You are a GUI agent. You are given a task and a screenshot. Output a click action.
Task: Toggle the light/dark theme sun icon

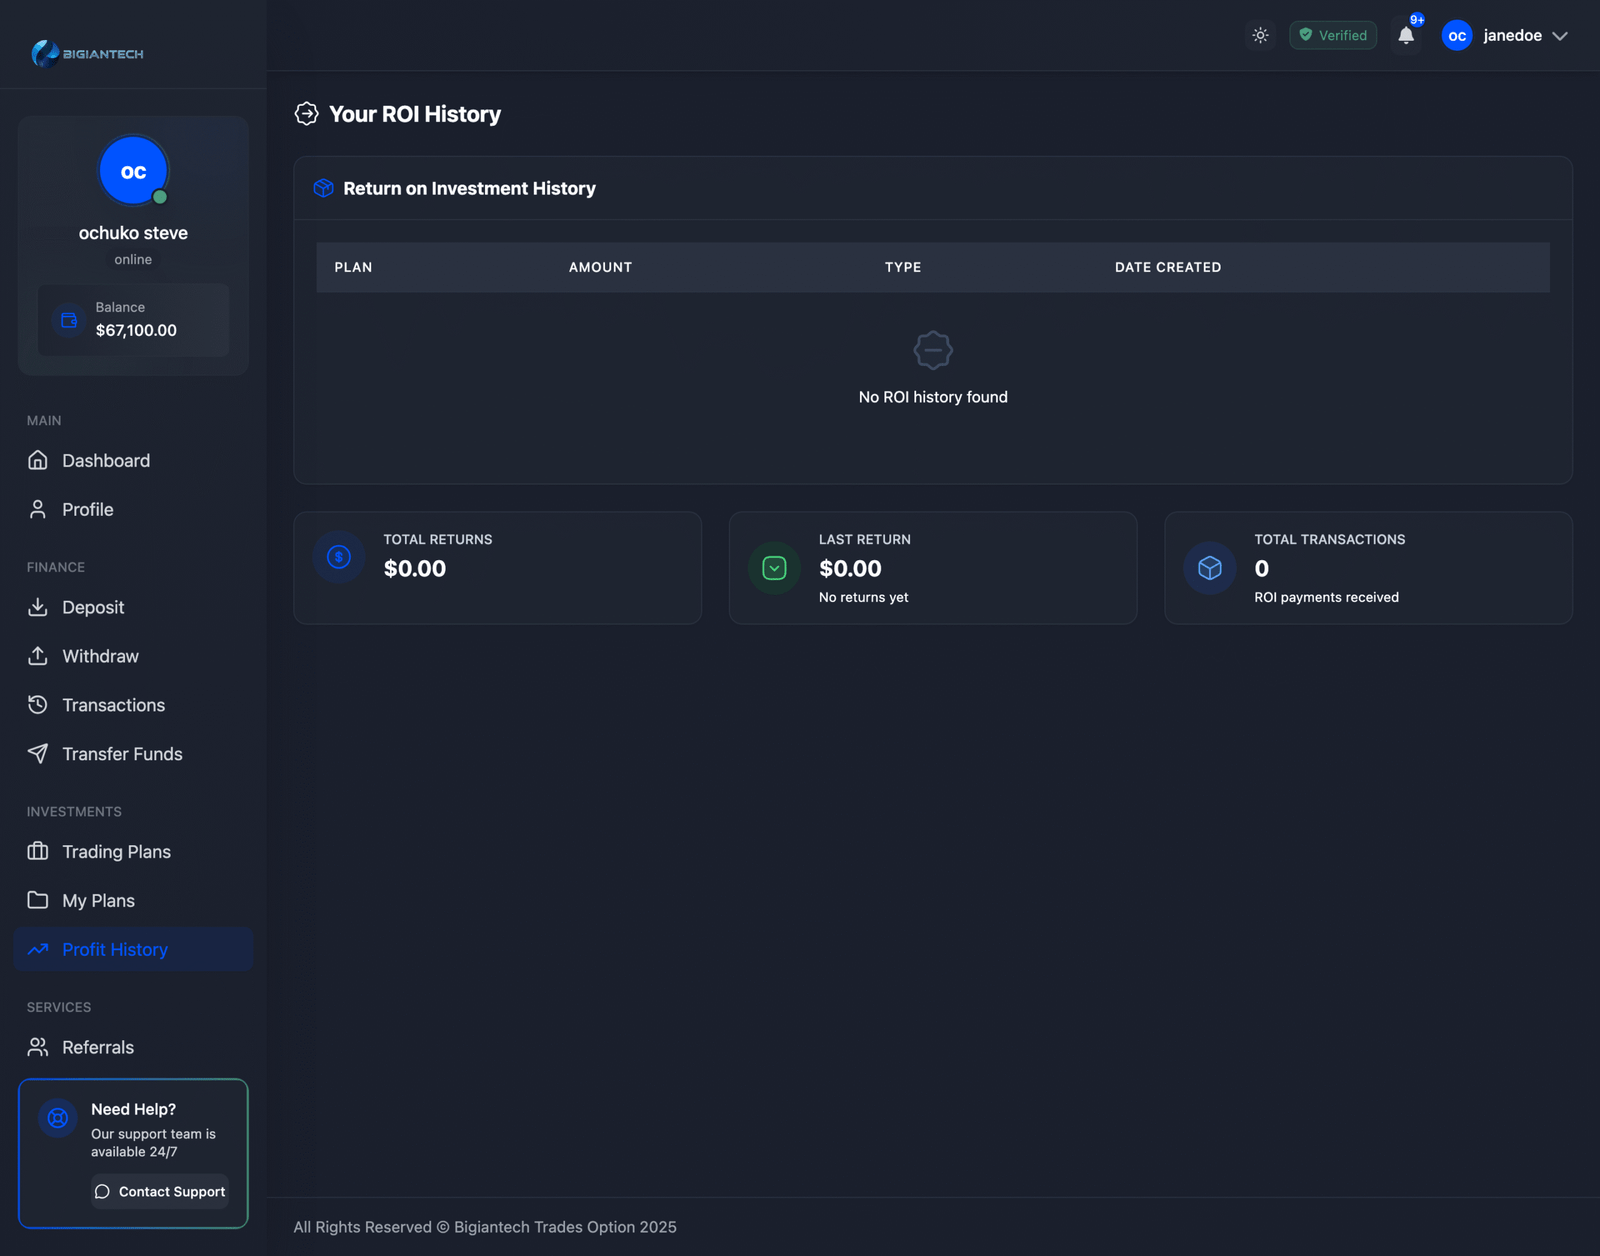[x=1260, y=35]
